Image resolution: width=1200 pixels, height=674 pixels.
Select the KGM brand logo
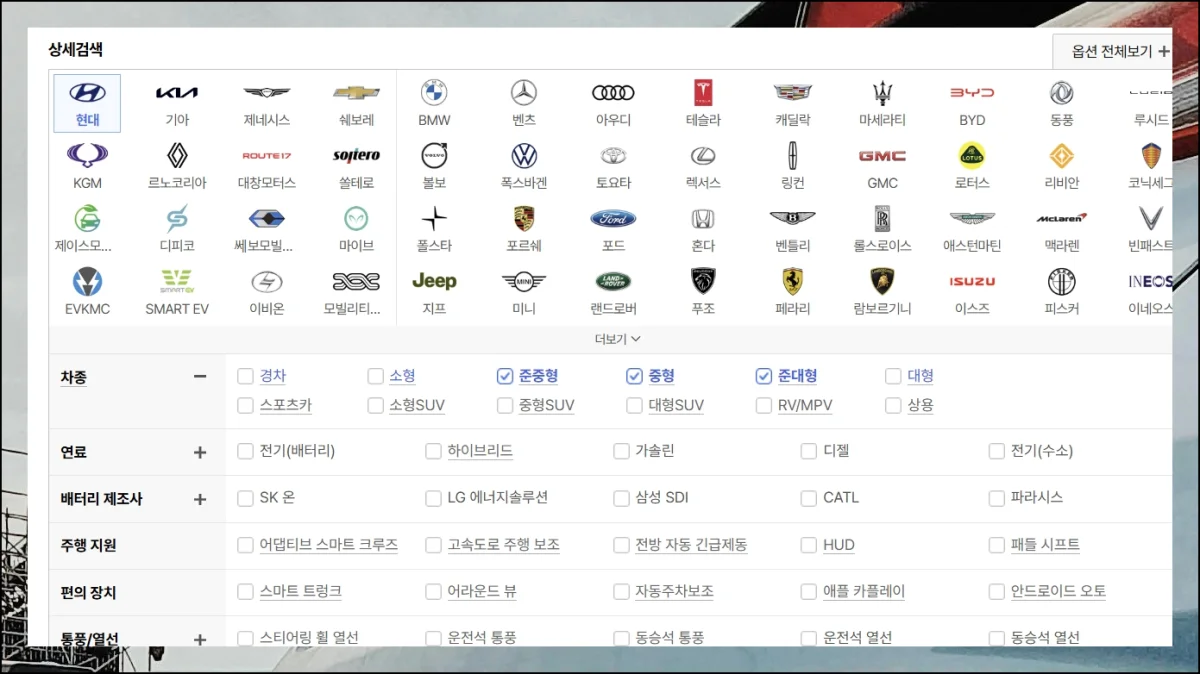pos(87,156)
